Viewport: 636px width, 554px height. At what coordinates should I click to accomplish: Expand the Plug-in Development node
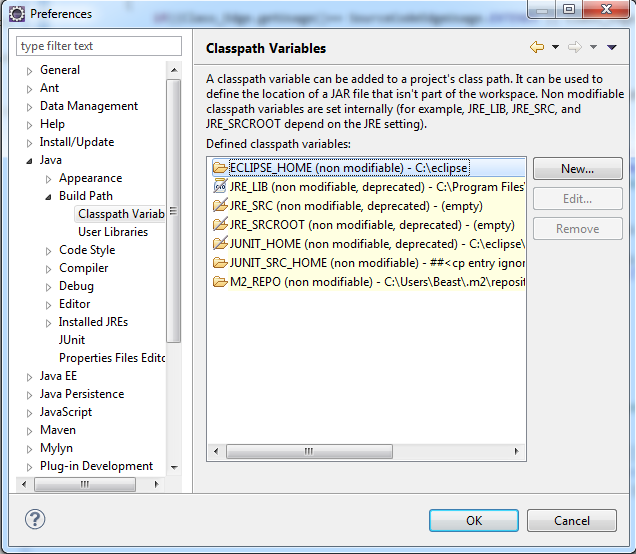coord(29,467)
